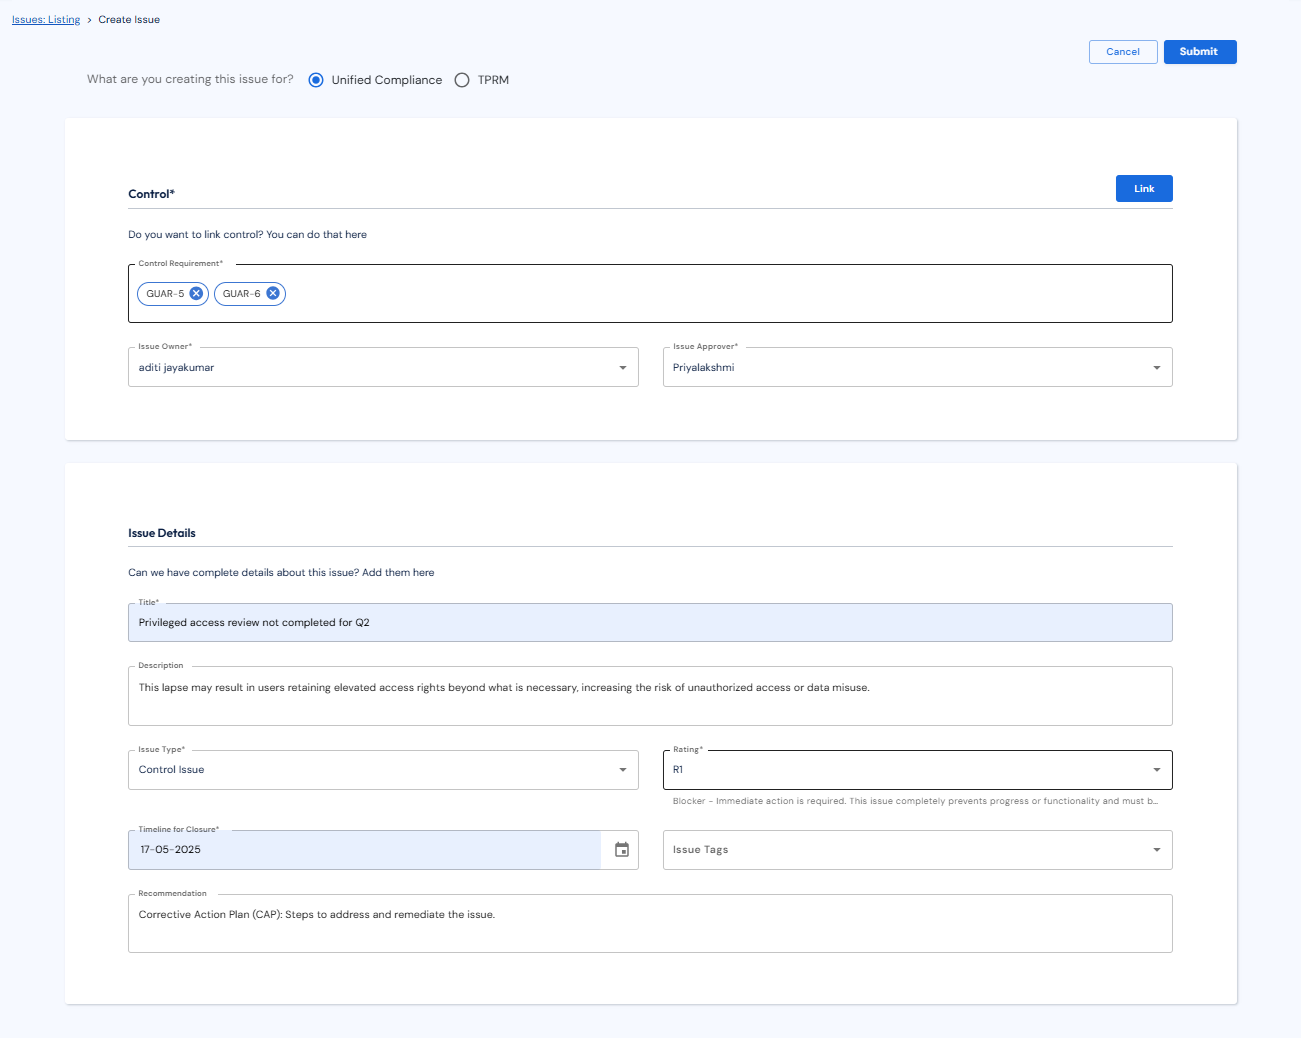Viewport: 1301px width, 1038px height.
Task: Open the Issue Approver dropdown
Action: (x=917, y=367)
